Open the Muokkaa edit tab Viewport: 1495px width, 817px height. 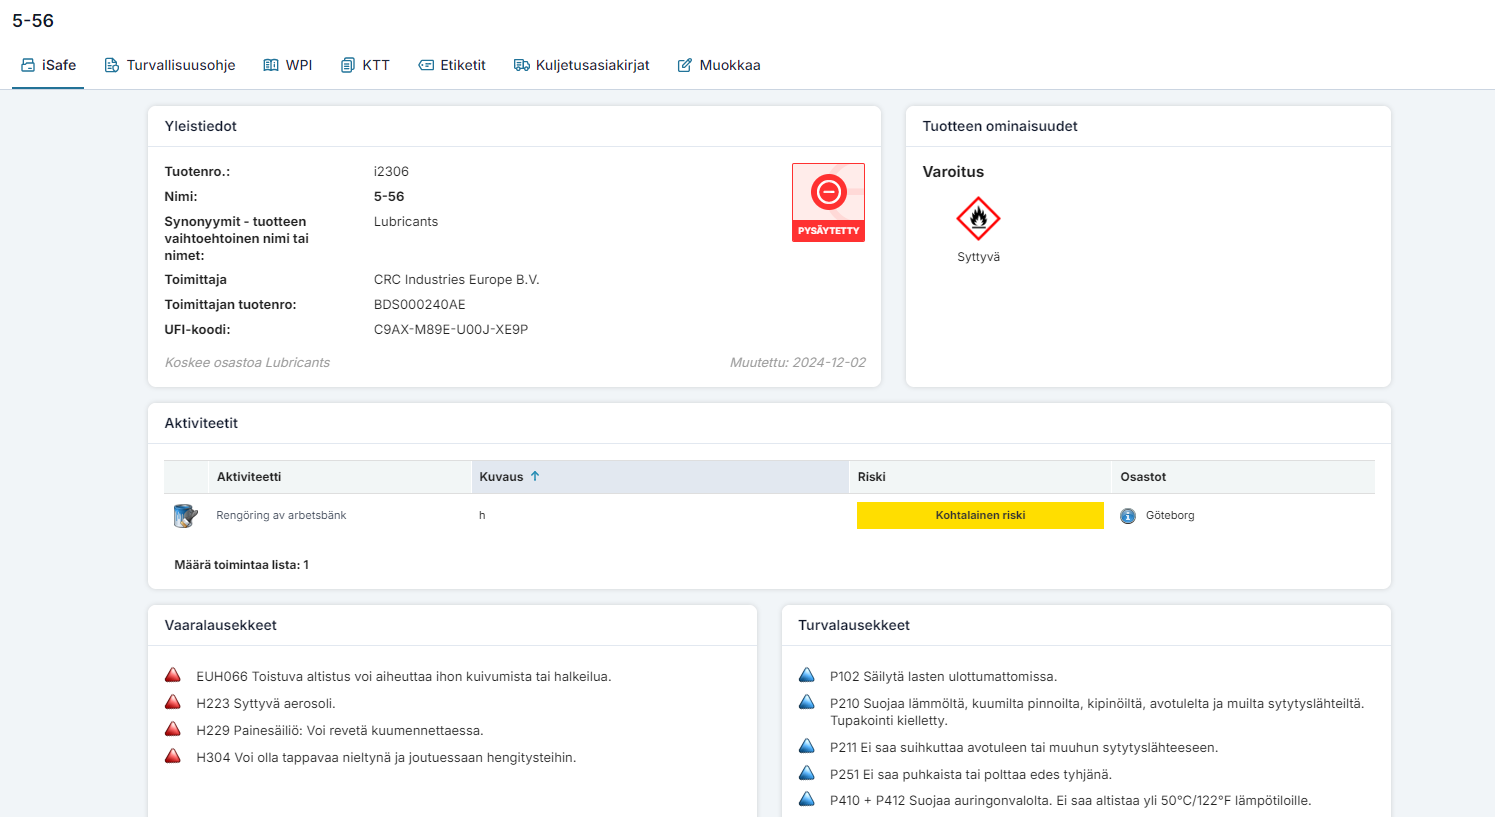click(x=719, y=65)
